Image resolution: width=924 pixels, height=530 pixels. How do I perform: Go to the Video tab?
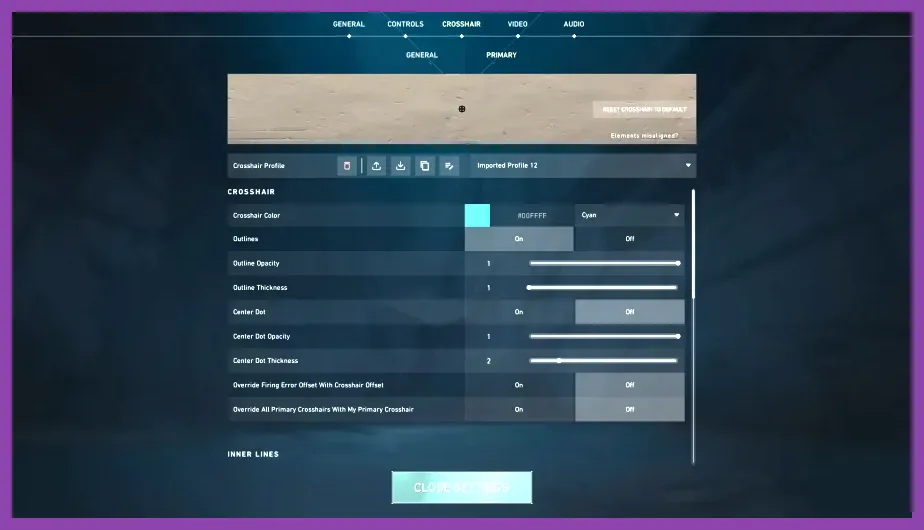pos(517,24)
